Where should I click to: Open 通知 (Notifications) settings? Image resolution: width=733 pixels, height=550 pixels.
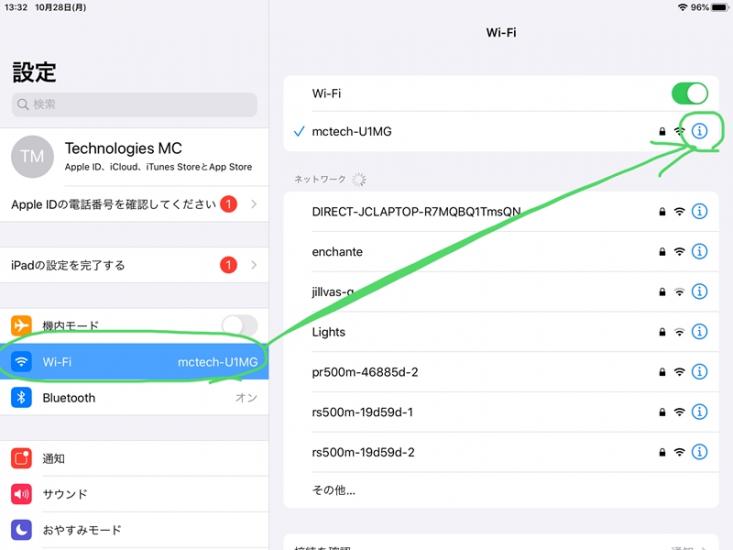click(x=134, y=458)
